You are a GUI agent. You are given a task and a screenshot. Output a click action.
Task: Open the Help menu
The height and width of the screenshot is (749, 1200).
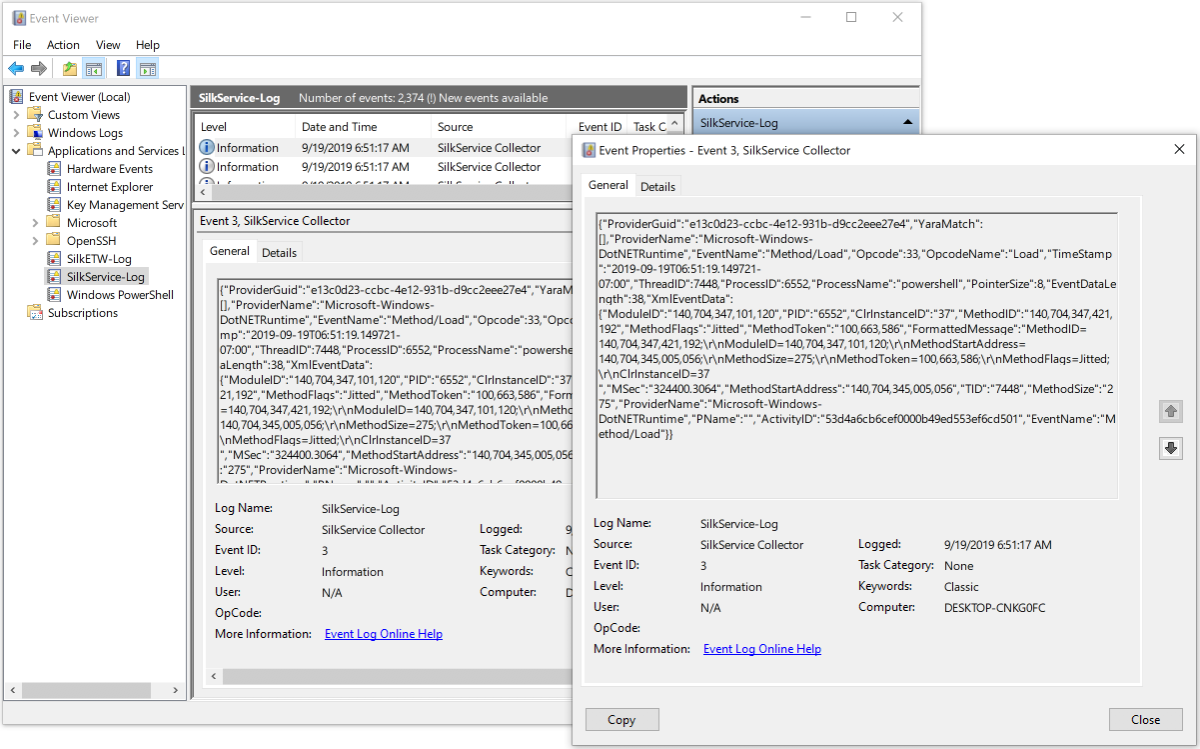[x=148, y=45]
